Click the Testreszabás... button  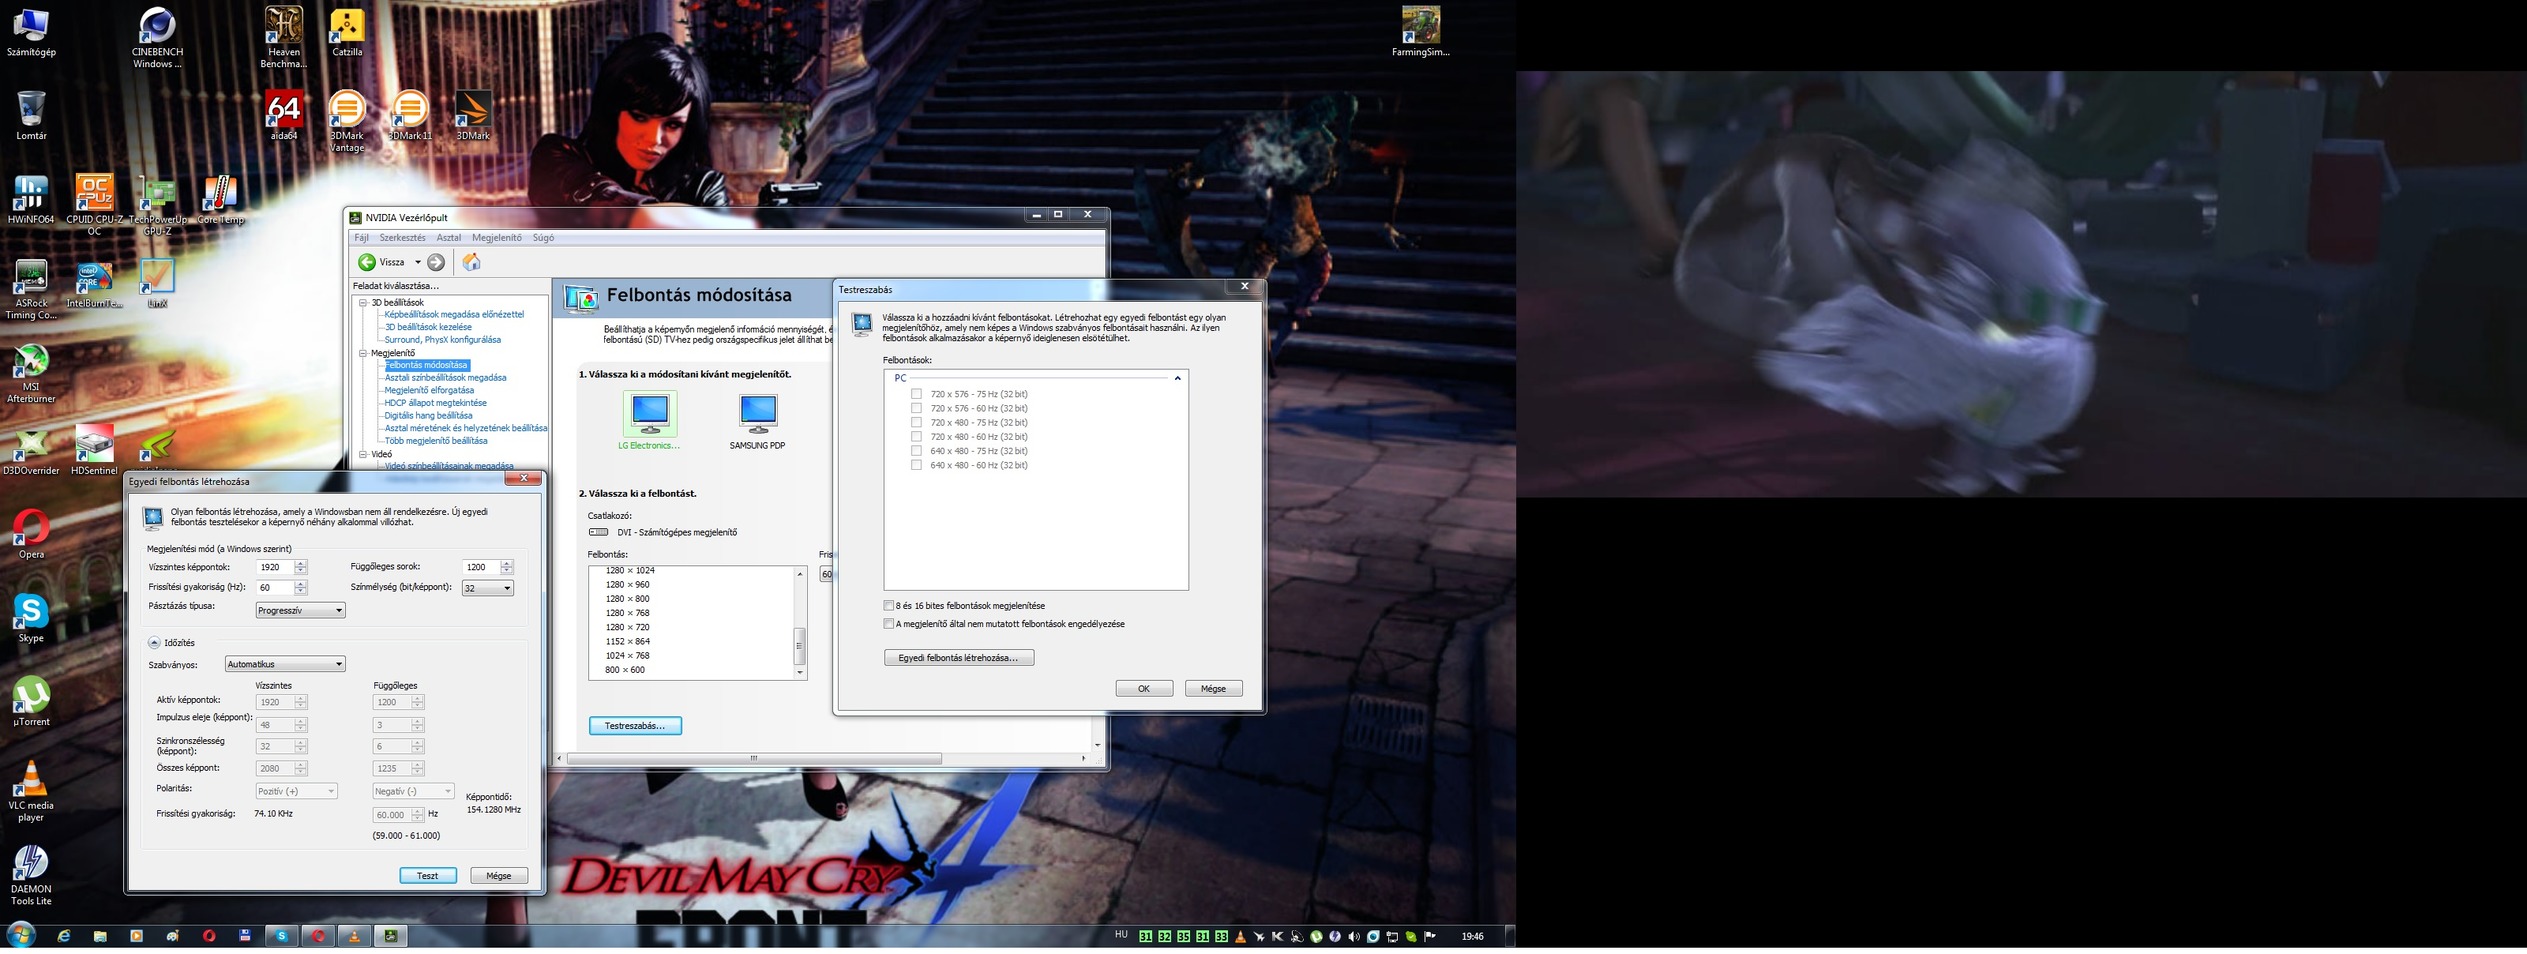click(635, 726)
